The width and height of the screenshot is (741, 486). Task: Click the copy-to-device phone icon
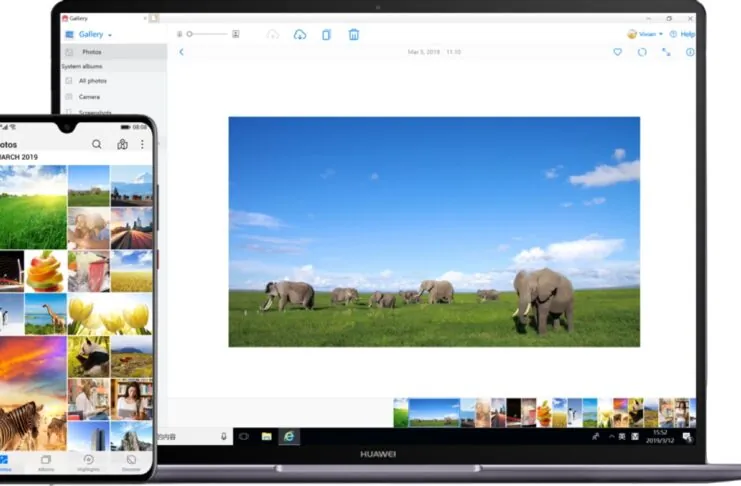point(326,35)
